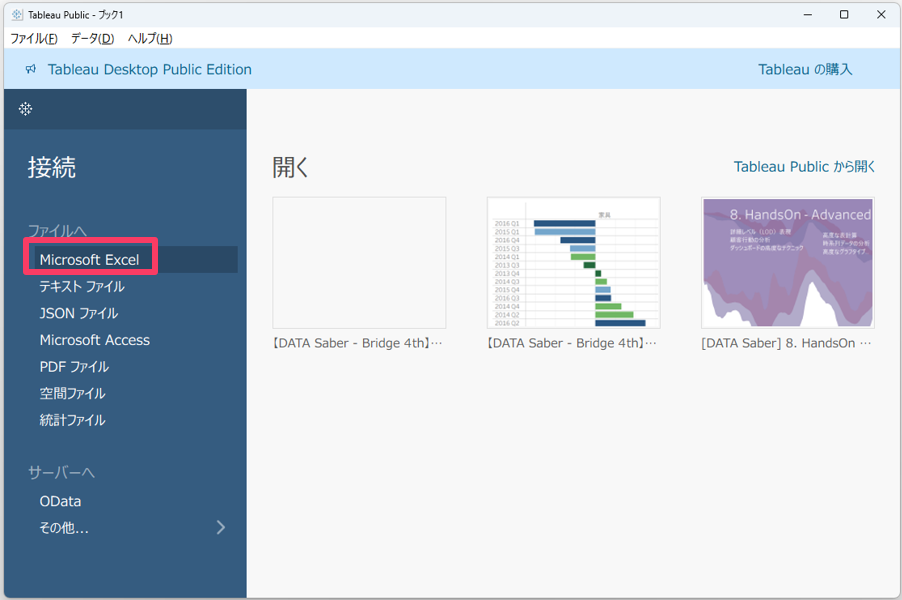Choose JSON ファイル connector

coord(79,313)
